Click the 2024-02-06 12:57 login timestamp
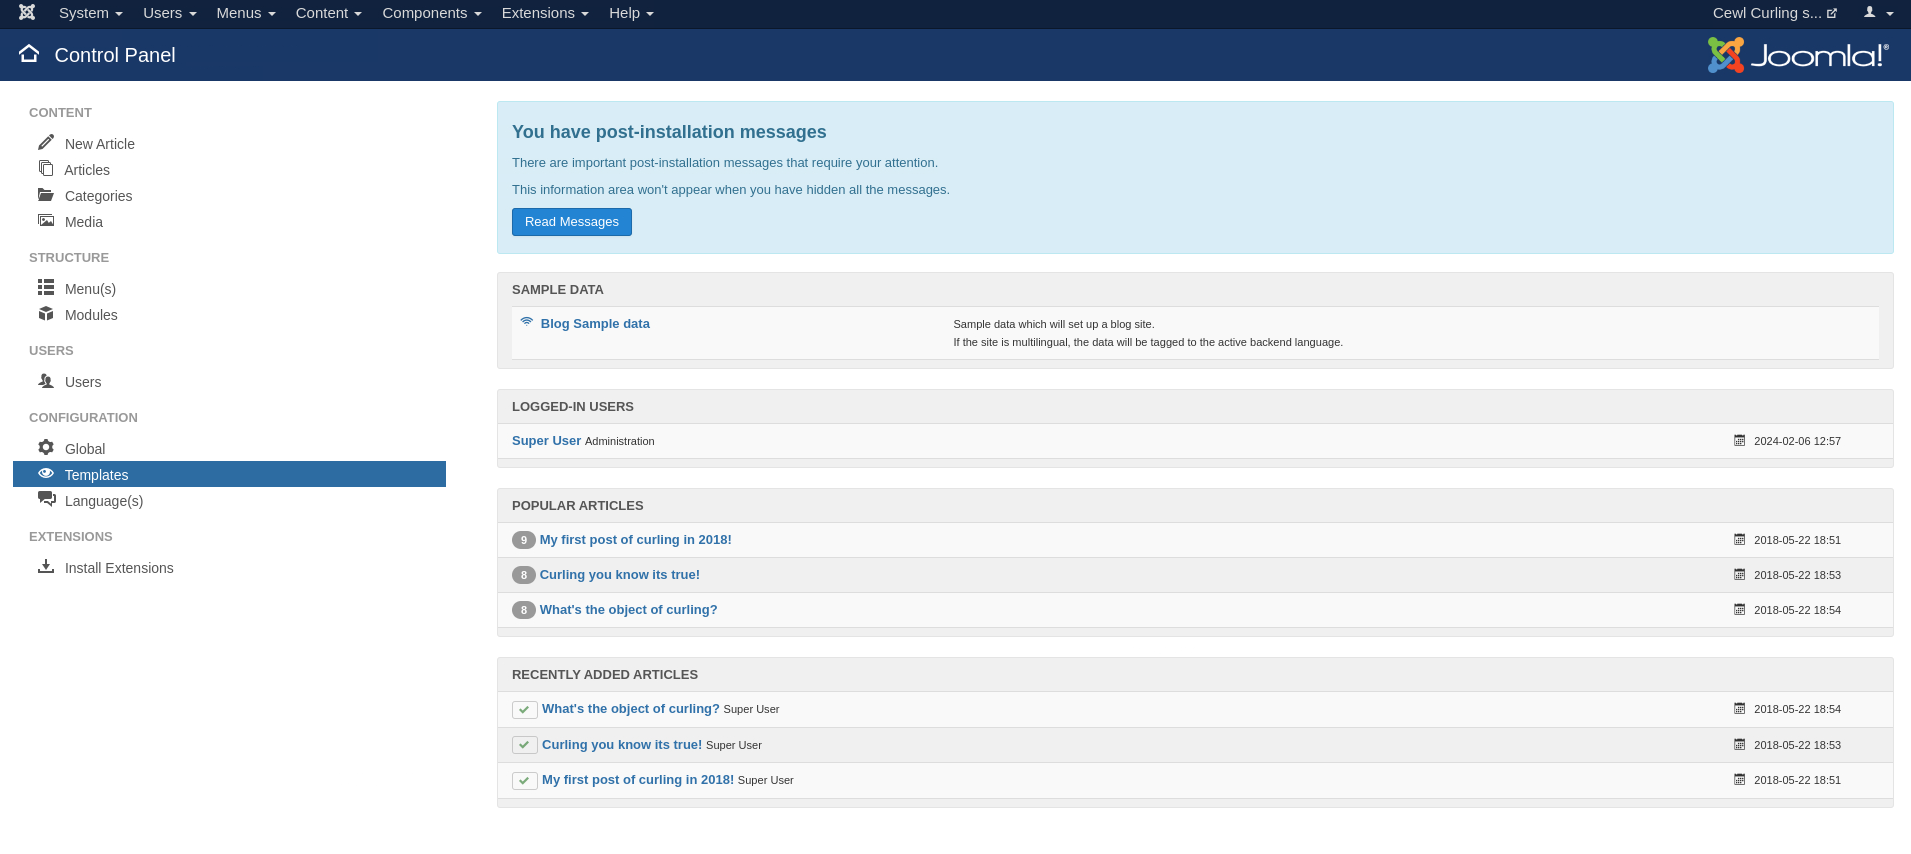The image size is (1911, 854). (1797, 441)
